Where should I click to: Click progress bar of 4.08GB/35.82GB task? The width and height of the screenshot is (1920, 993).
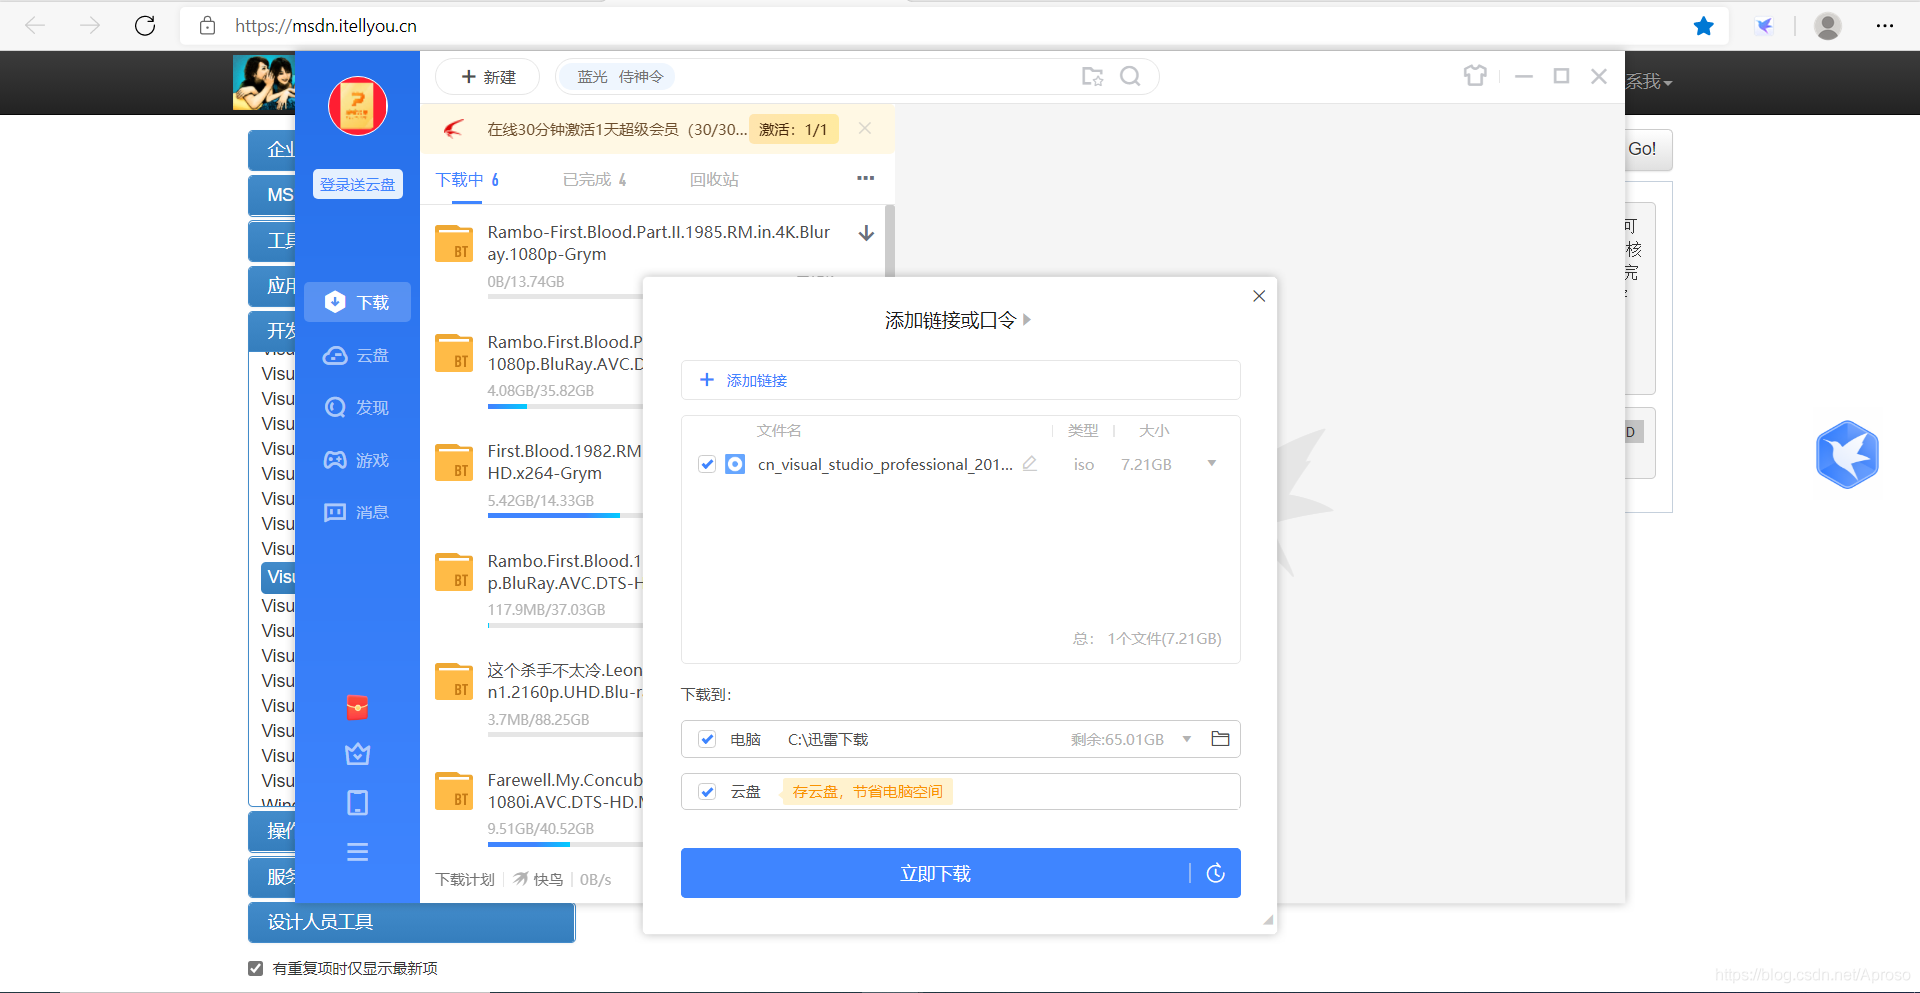click(x=565, y=406)
